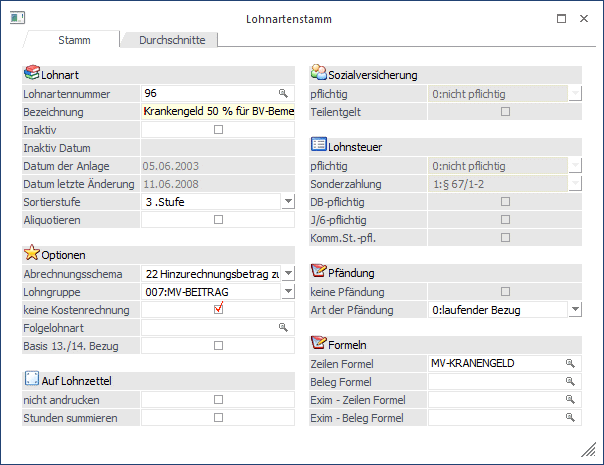
Task: Click the Pfändung section icon
Action: click(x=319, y=271)
